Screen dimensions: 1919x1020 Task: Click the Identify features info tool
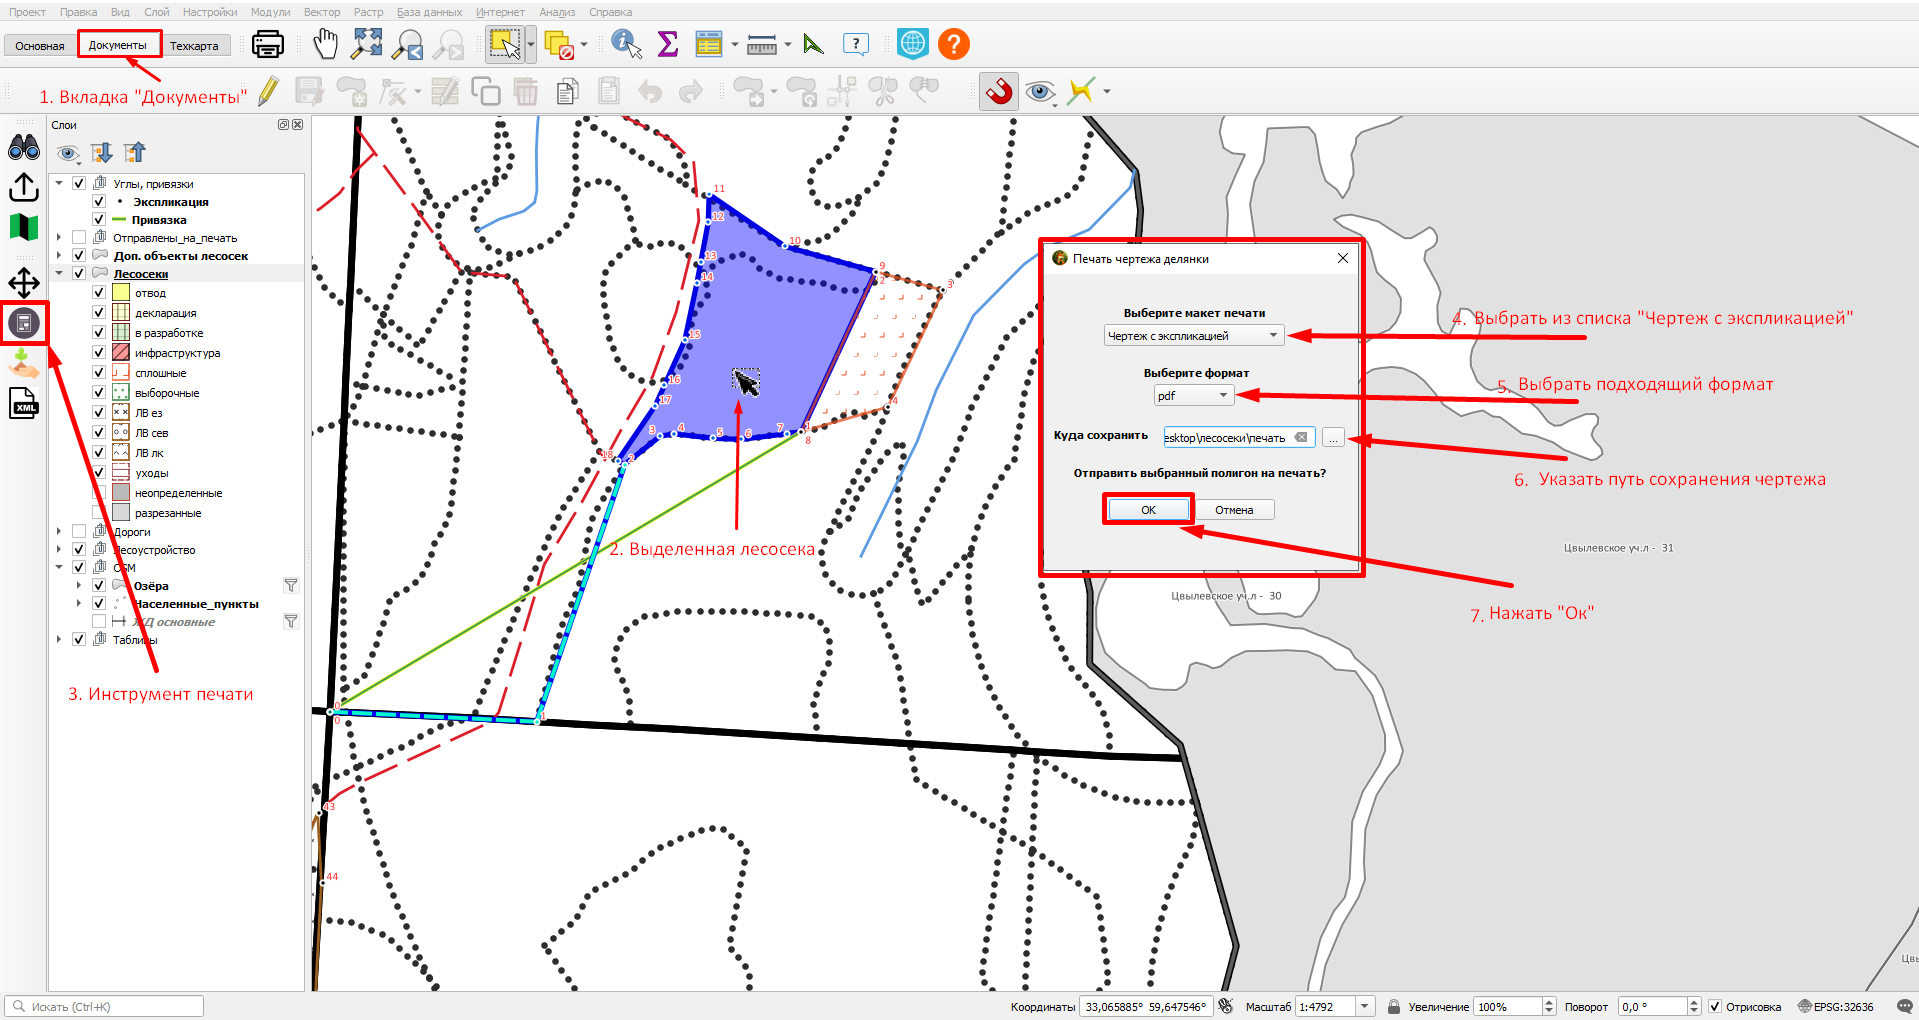click(626, 44)
